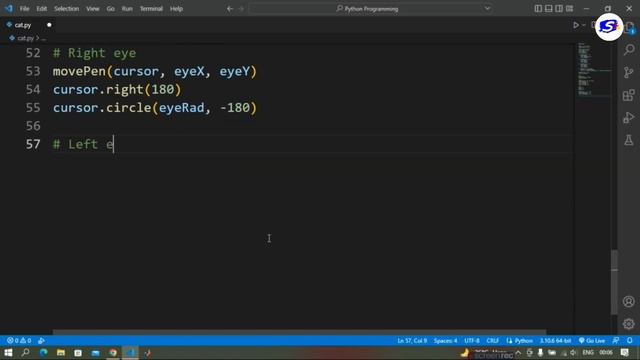Toggle the bottom panel layout icon
This screenshot has height=360, width=640.
(549, 9)
